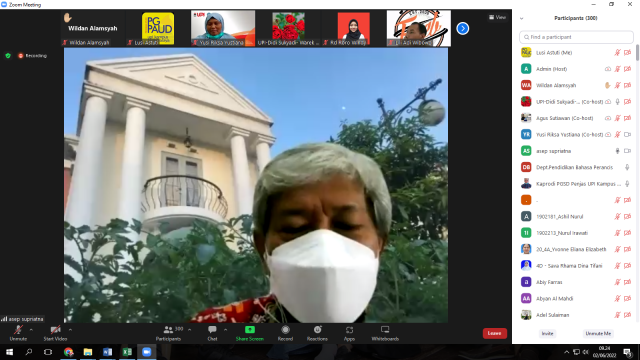Click the green Share Screen button
The height and width of the screenshot is (360, 640).
point(249,333)
